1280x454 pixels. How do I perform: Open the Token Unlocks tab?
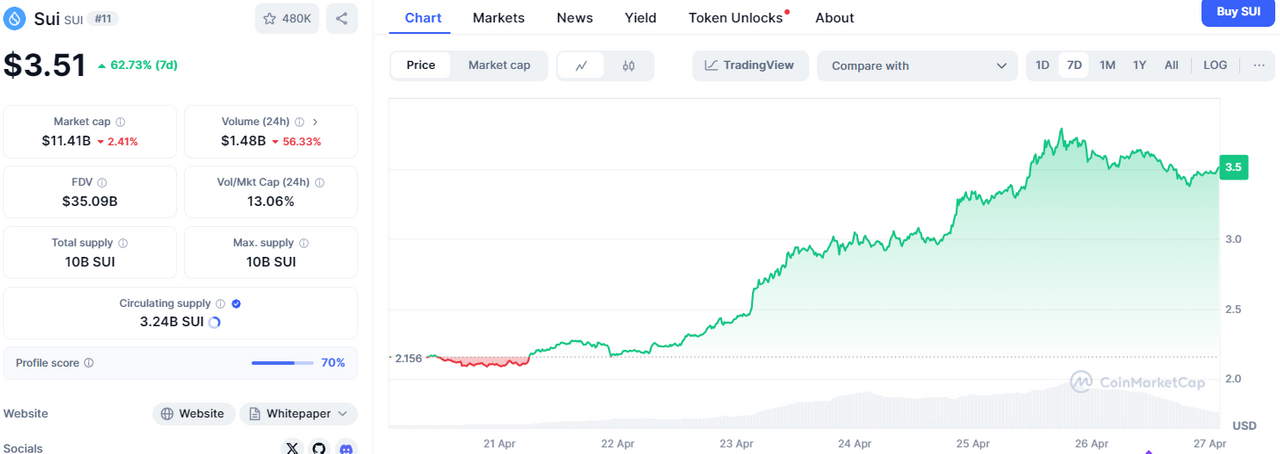(x=736, y=18)
